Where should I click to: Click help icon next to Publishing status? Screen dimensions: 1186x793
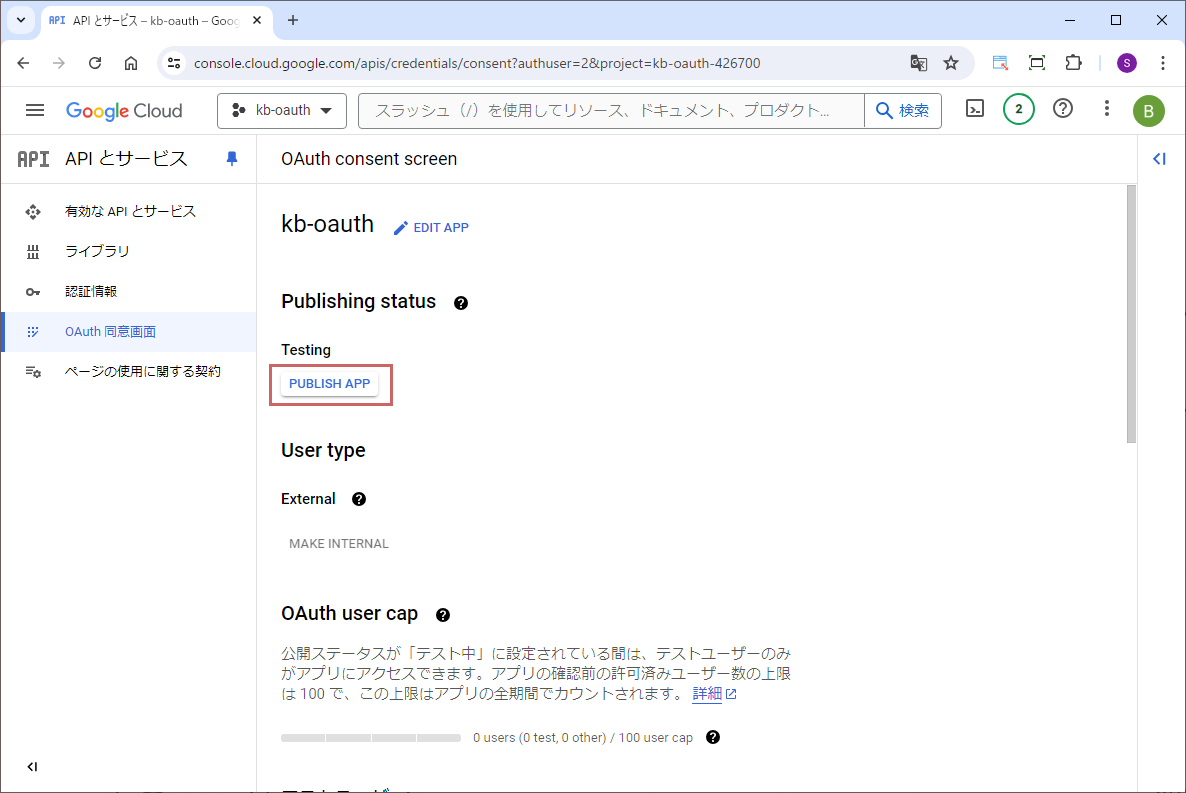(461, 303)
